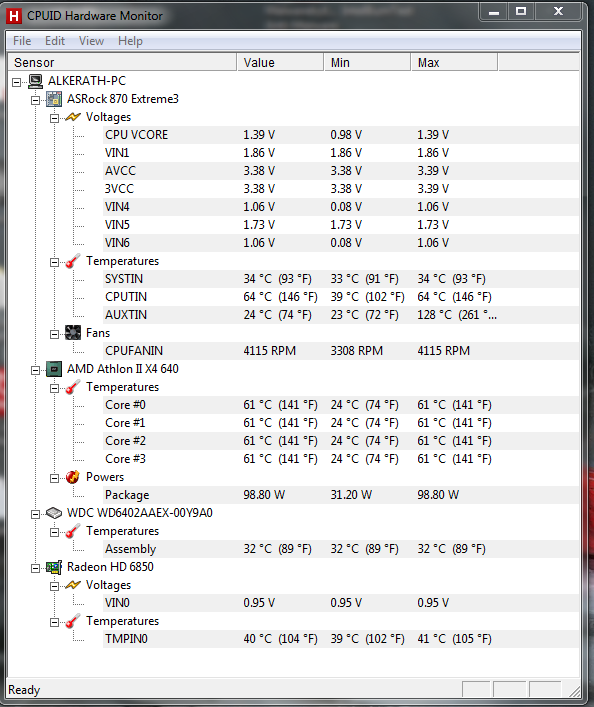Viewport: 594px width, 707px height.
Task: Collapse the ALKERATH-PC root node
Action: (x=17, y=82)
